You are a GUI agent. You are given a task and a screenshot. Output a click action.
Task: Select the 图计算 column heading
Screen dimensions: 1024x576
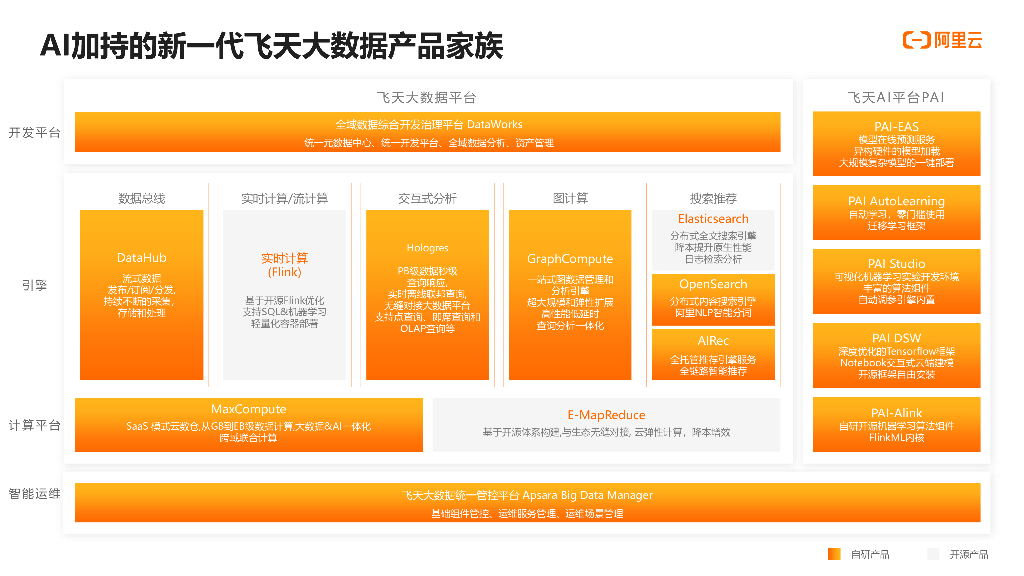[570, 198]
